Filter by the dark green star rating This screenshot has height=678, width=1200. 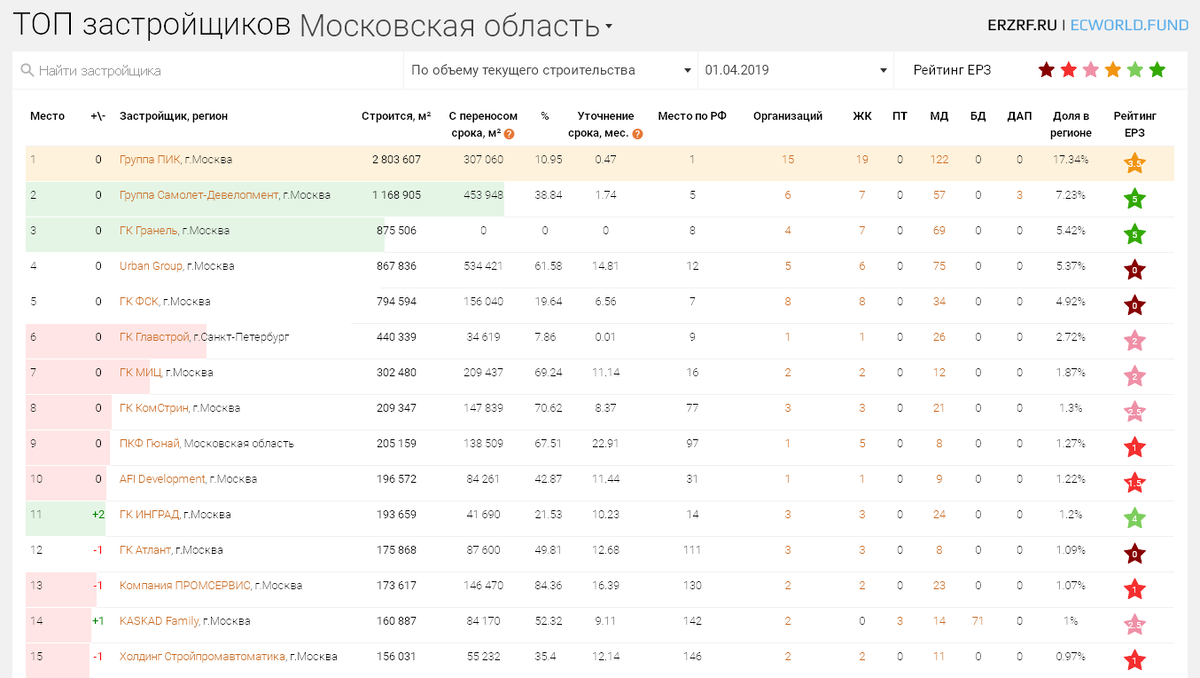click(x=1157, y=70)
